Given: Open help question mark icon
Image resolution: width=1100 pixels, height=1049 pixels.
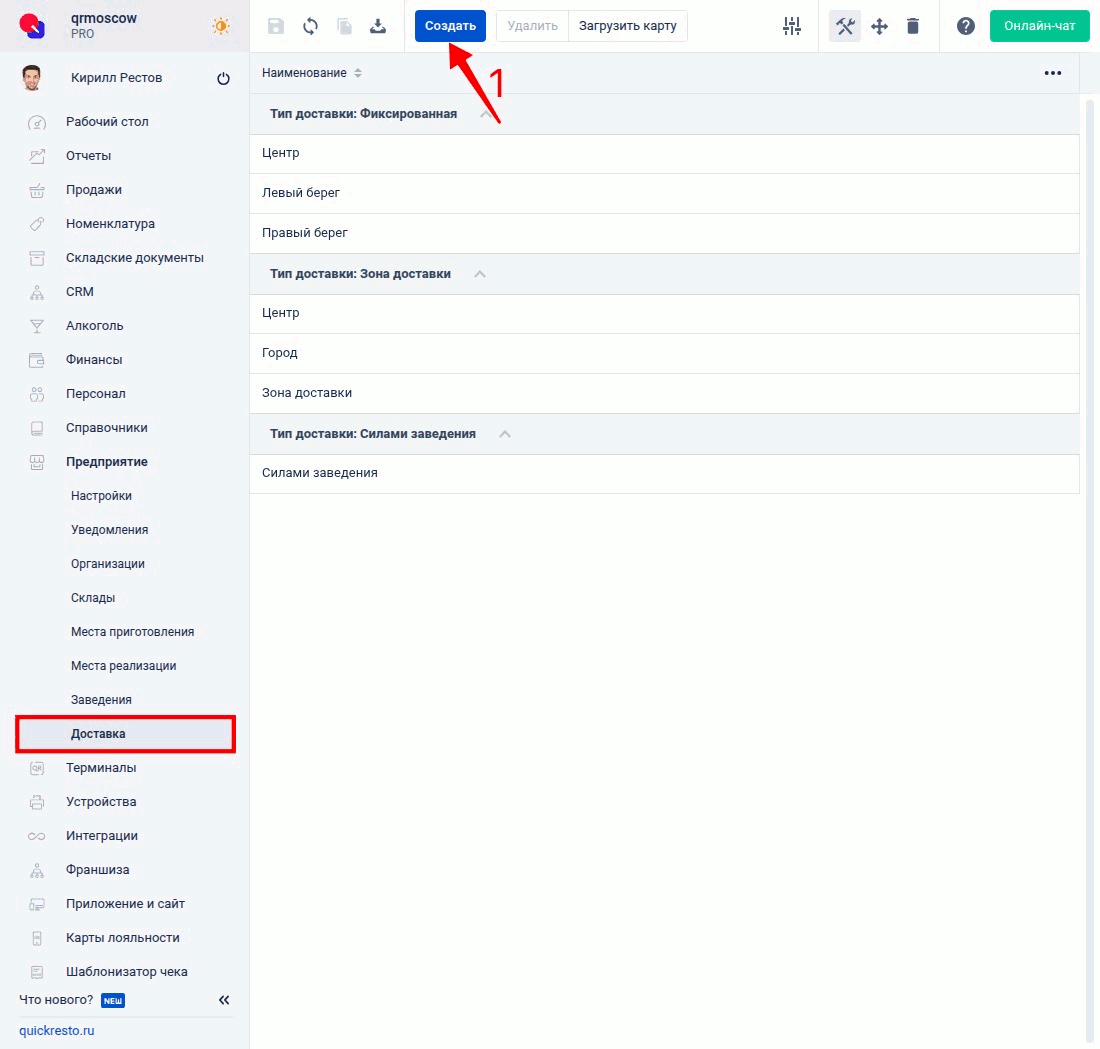Looking at the screenshot, I should tap(966, 26).
